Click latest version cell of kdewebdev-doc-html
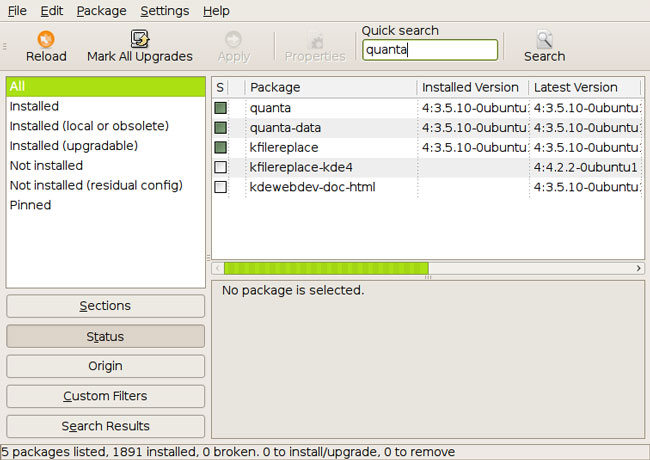This screenshot has width=650, height=460. pos(586,187)
